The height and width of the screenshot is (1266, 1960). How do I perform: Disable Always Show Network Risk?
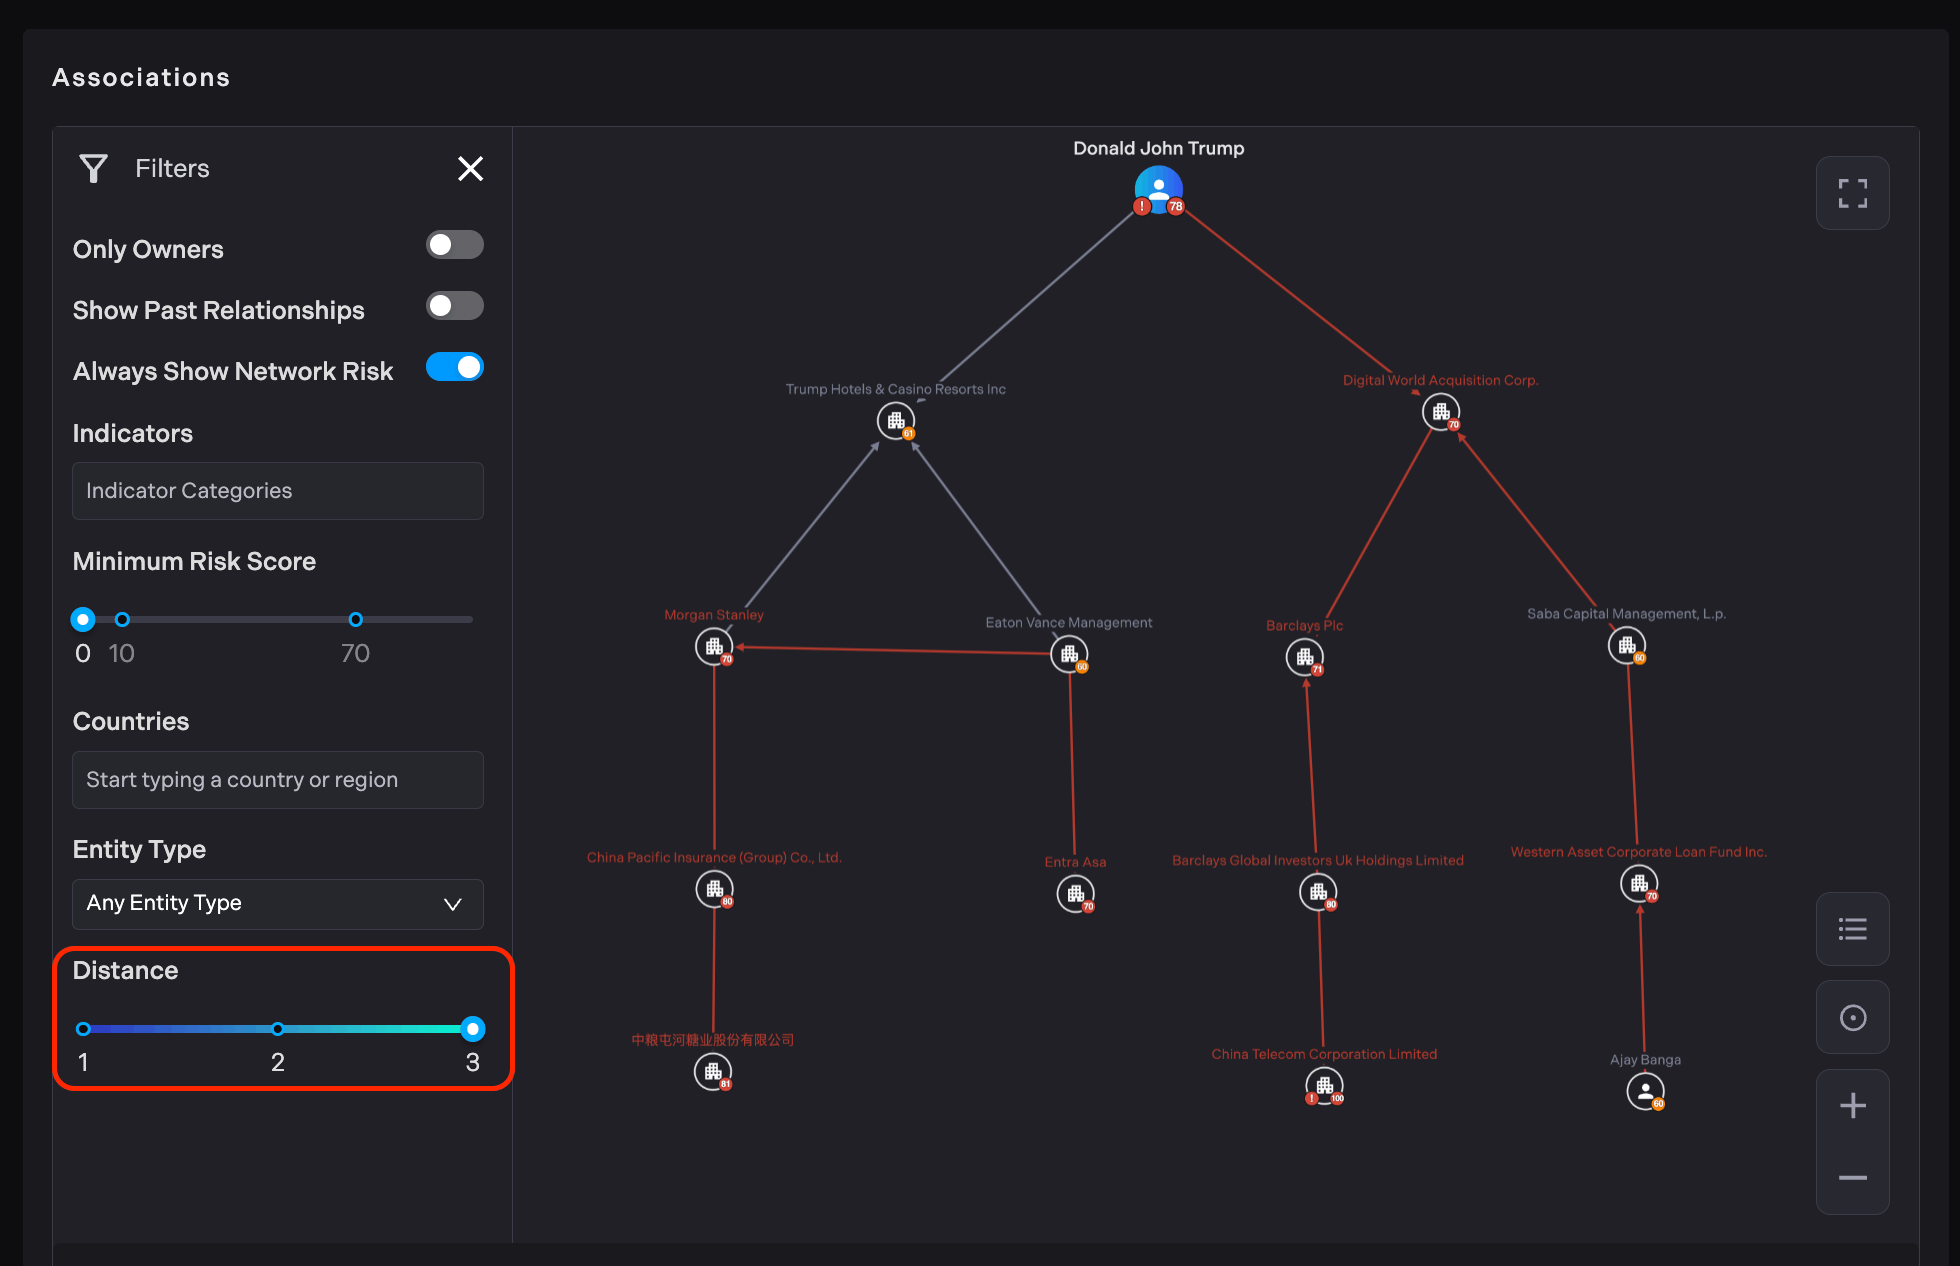click(455, 367)
